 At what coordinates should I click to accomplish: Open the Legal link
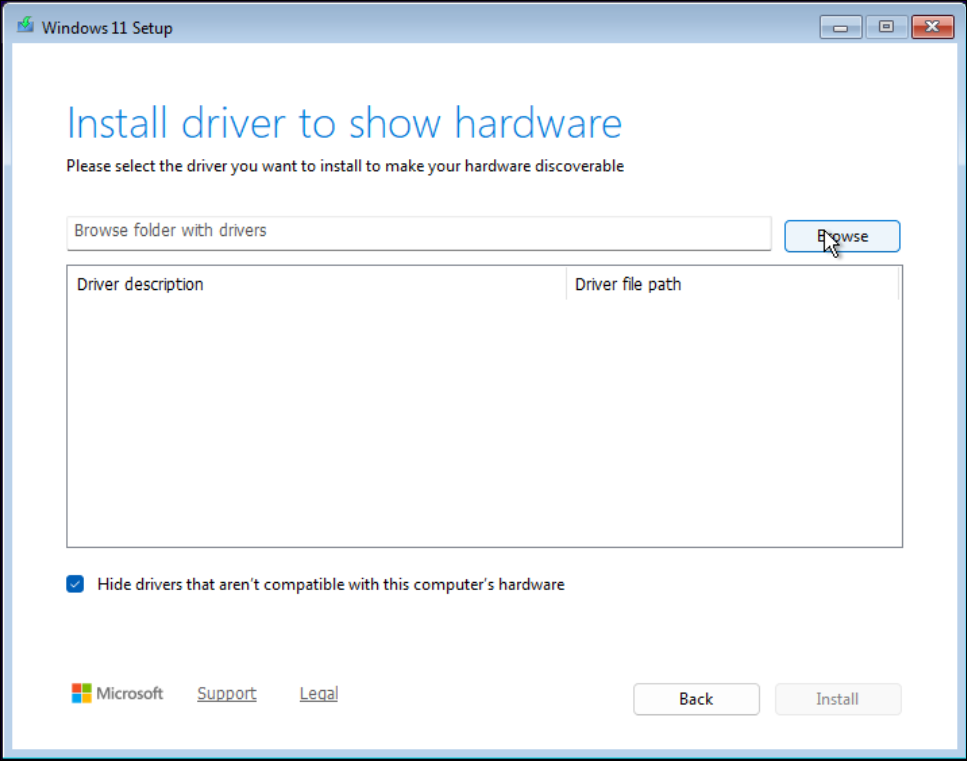point(319,694)
